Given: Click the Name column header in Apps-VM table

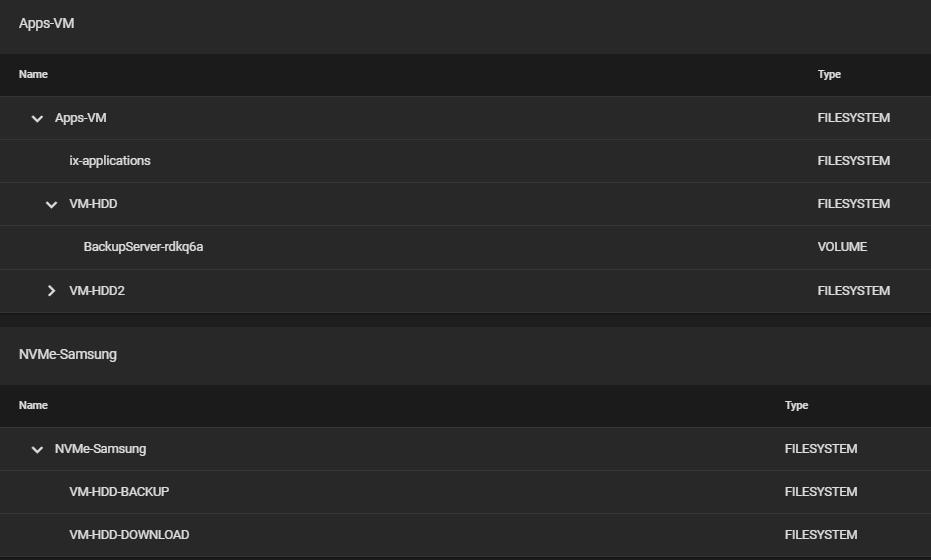Looking at the screenshot, I should point(33,74).
